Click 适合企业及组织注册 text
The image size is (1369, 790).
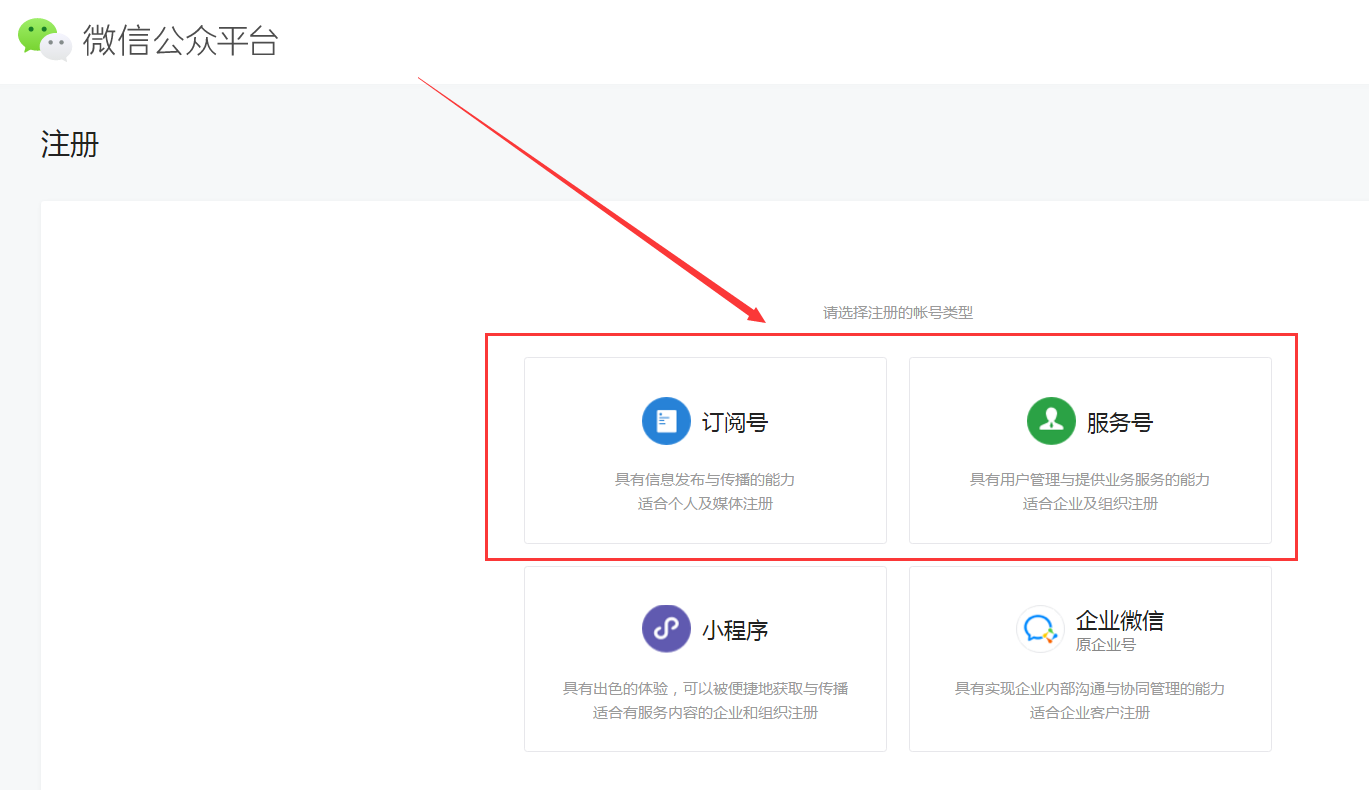(x=1090, y=504)
